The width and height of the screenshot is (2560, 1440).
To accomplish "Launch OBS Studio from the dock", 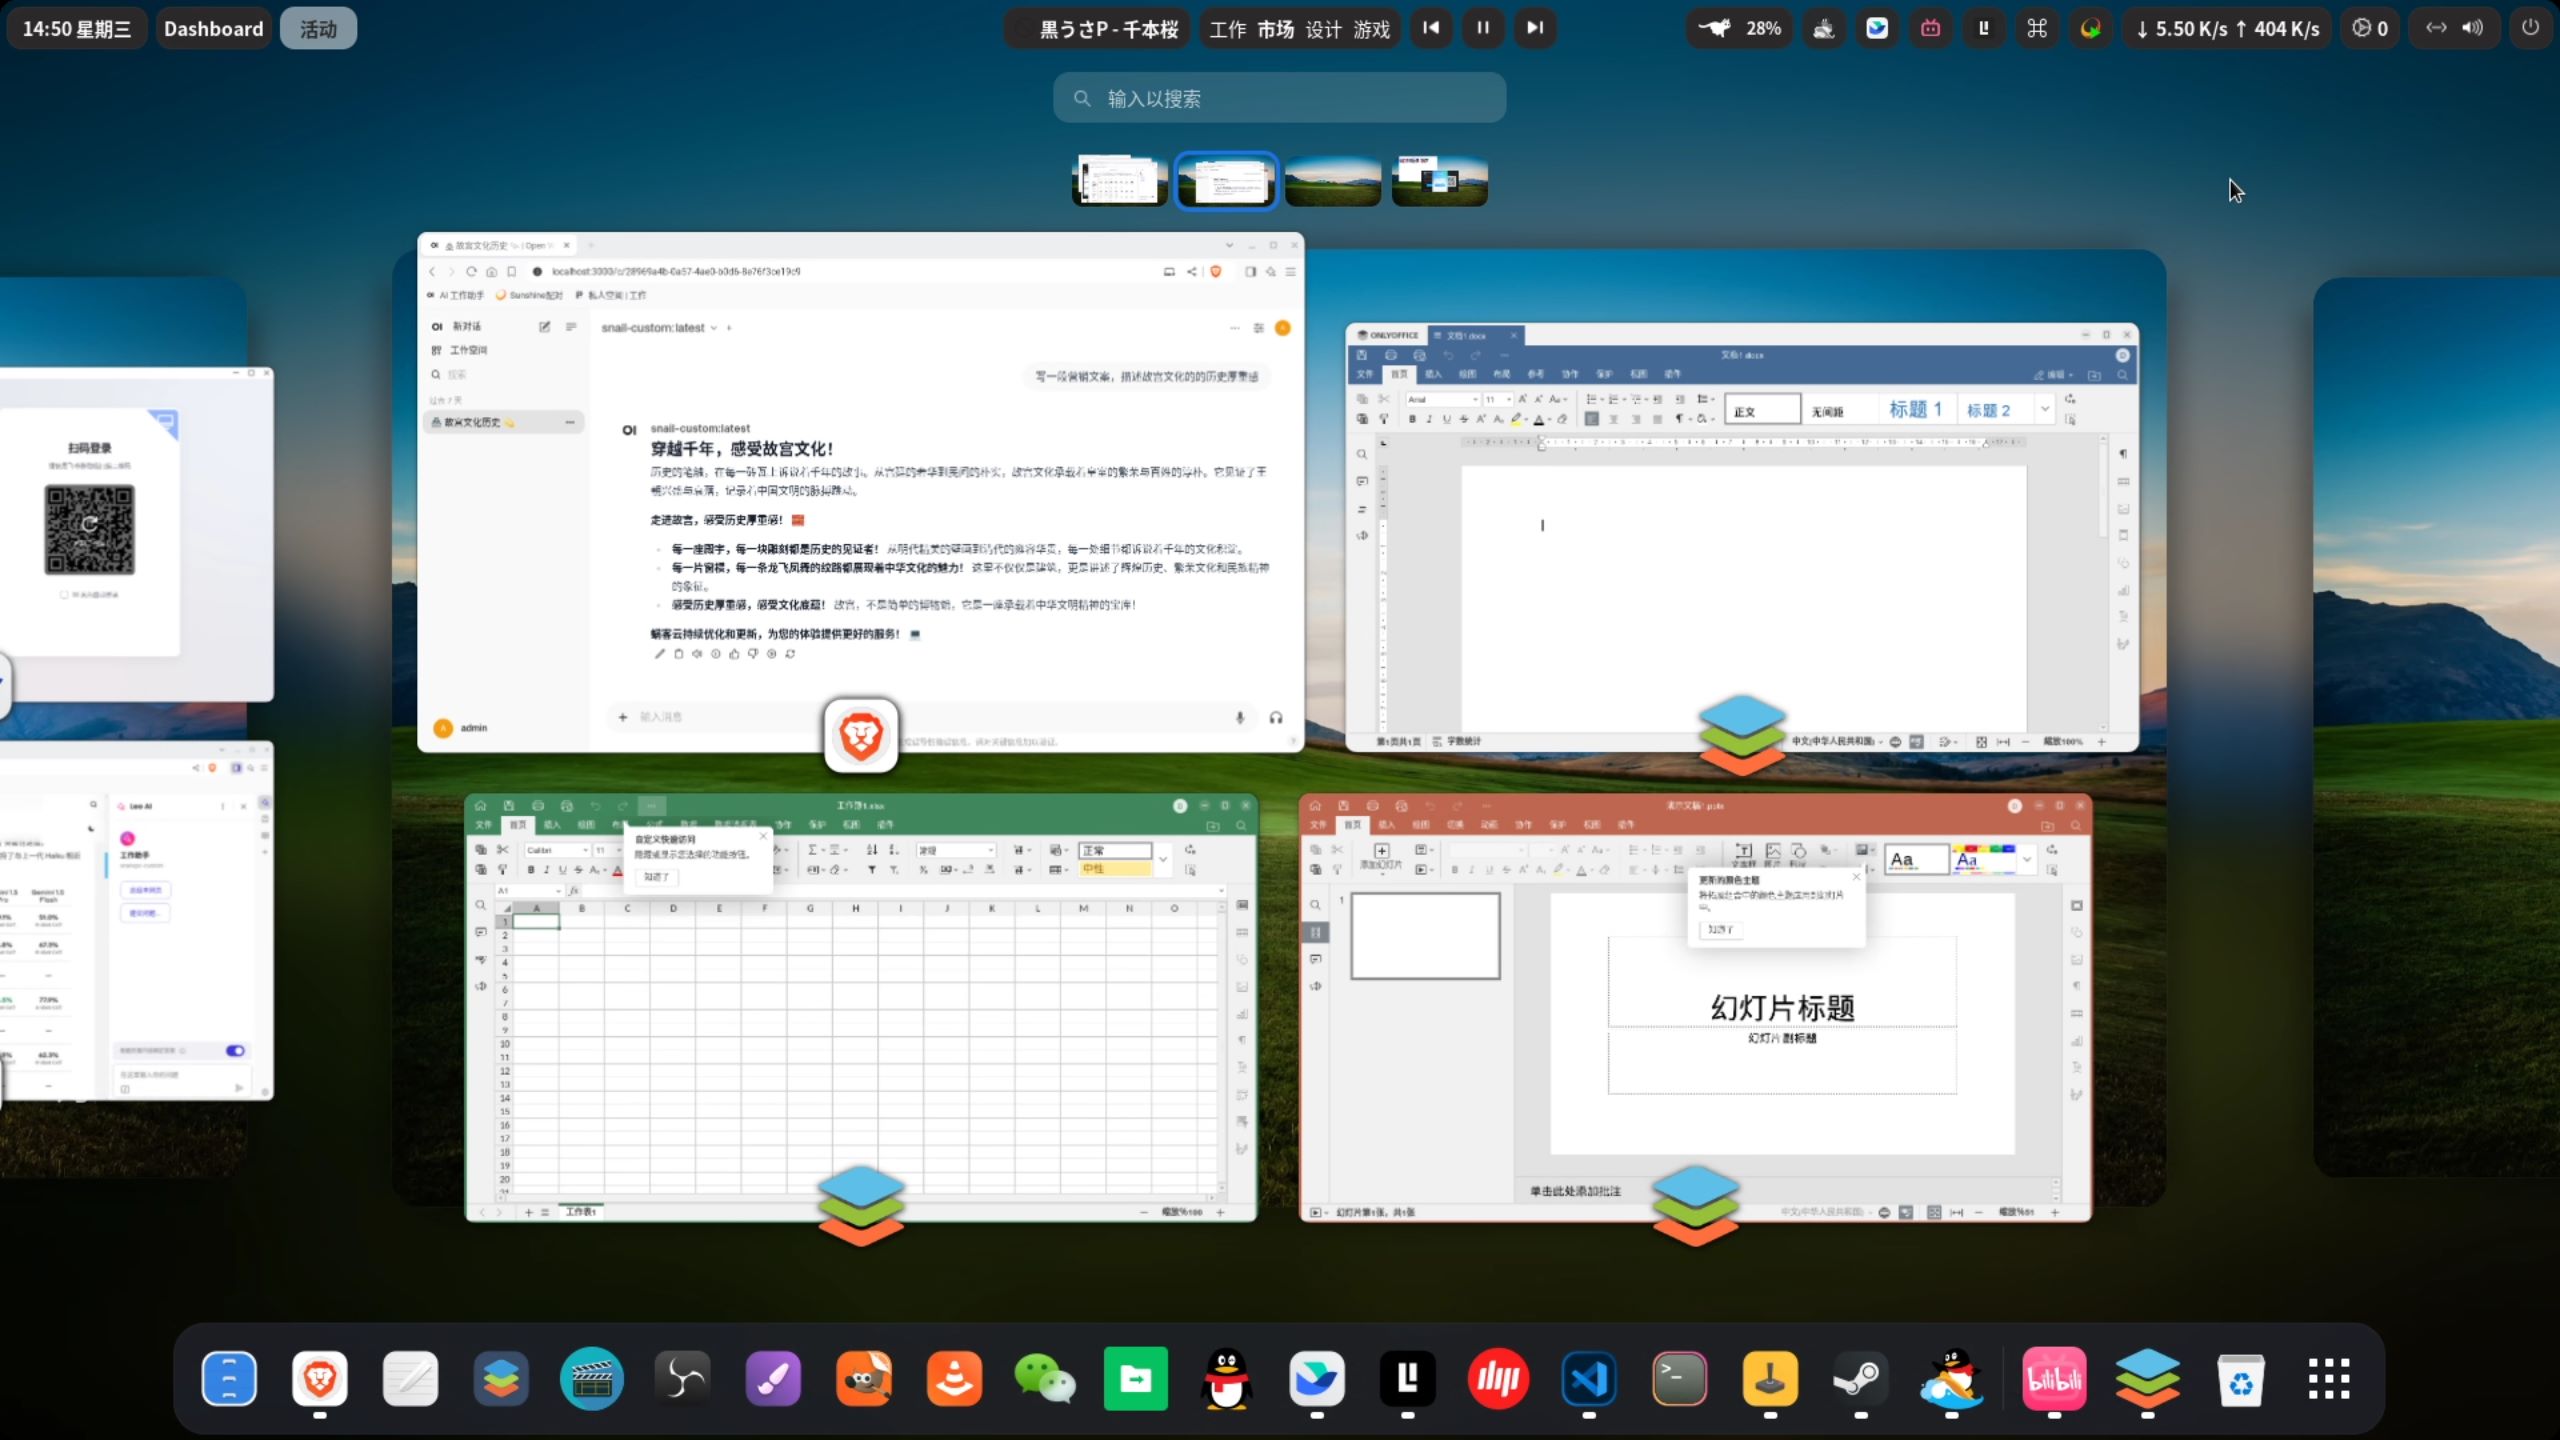I will point(683,1379).
